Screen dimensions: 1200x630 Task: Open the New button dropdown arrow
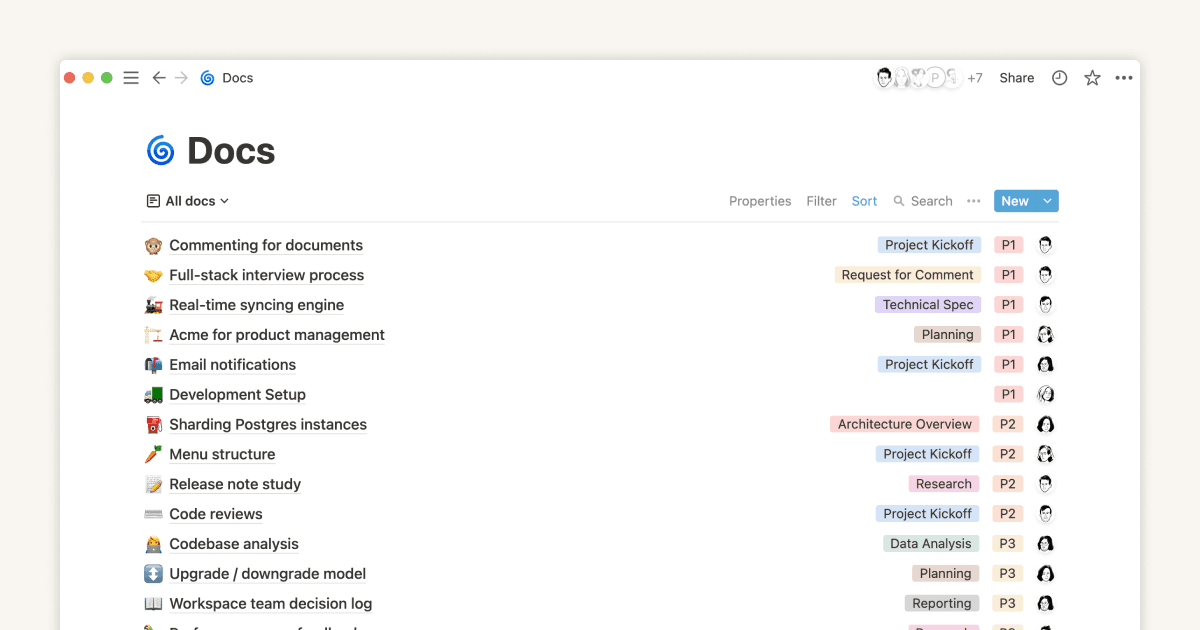tap(1047, 201)
